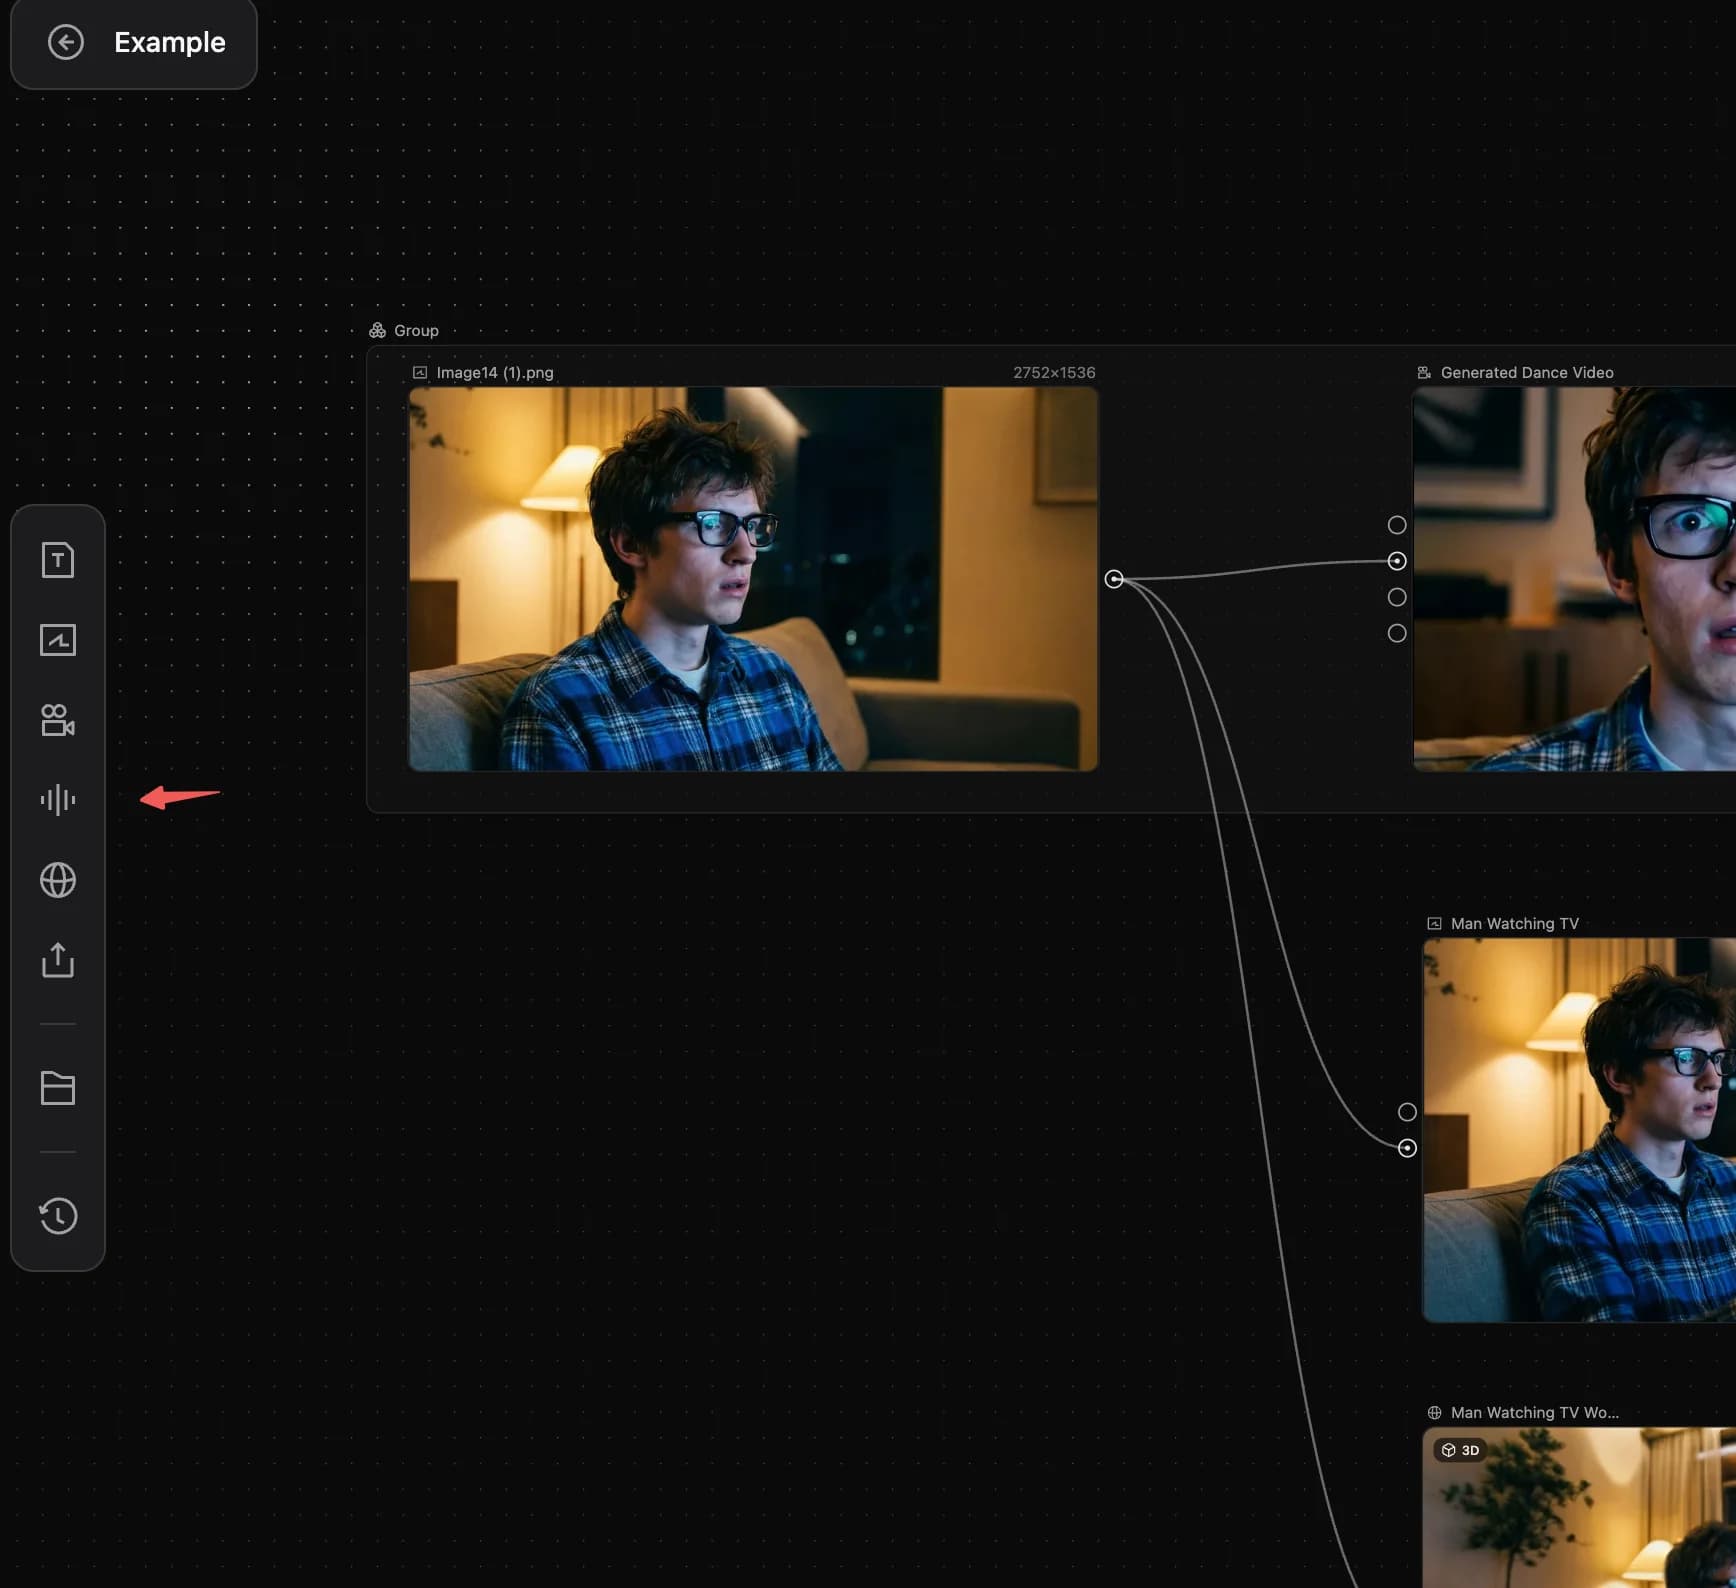Select the Text node tool in the sidebar
This screenshot has height=1588, width=1736.
pyautogui.click(x=58, y=560)
